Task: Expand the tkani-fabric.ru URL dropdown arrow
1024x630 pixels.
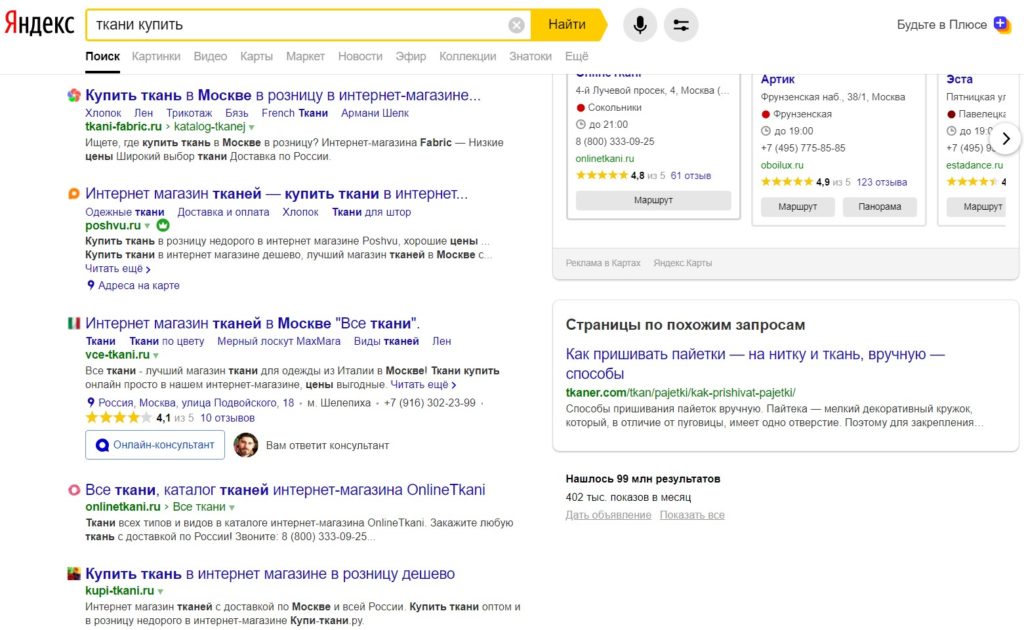Action: coord(251,127)
